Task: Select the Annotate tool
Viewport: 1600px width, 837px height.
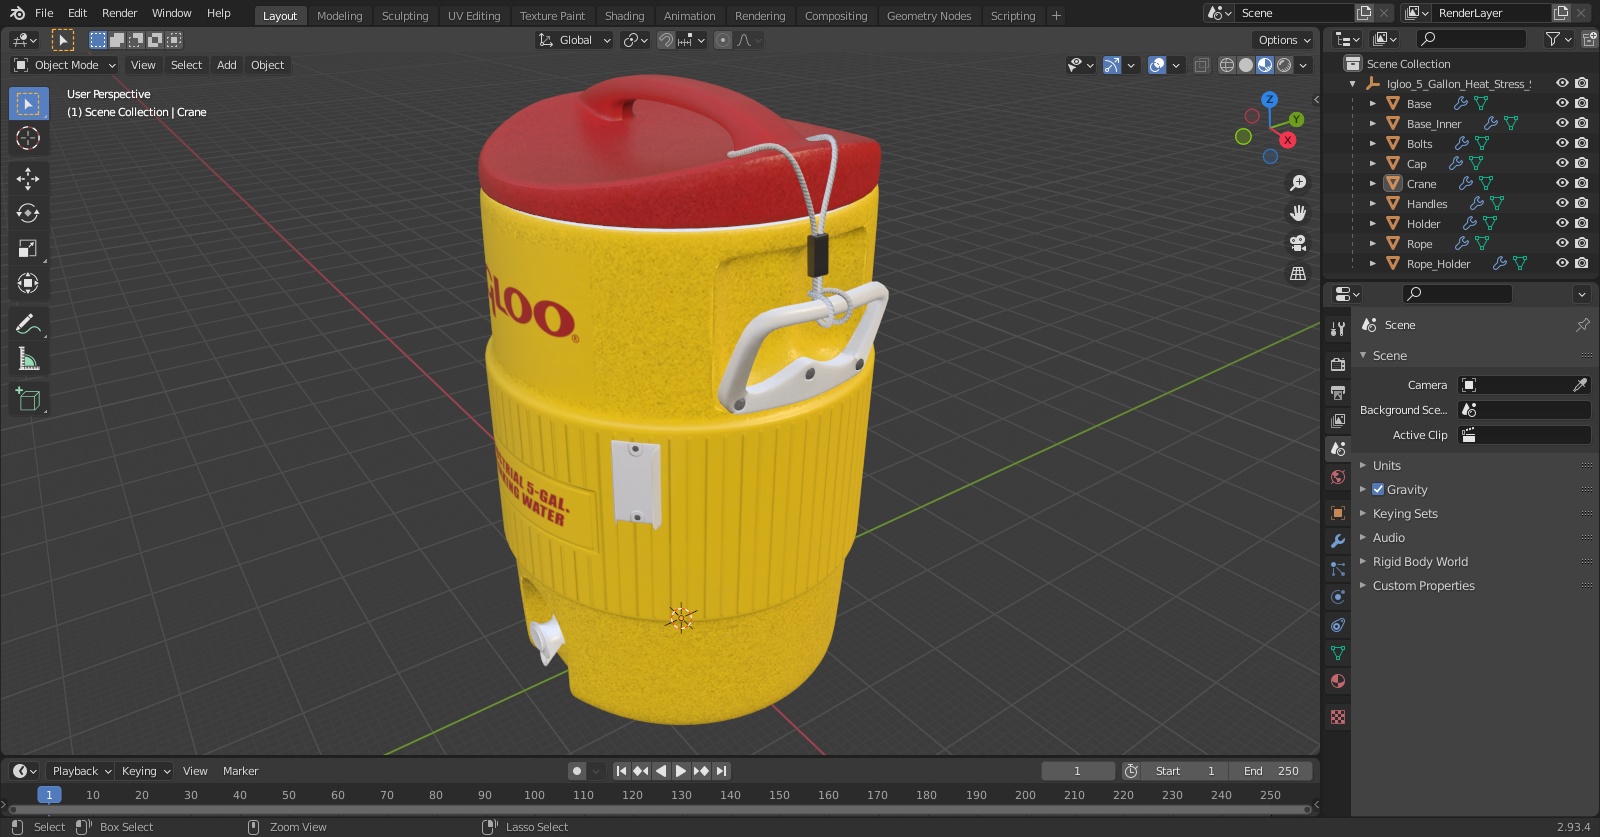Action: pos(28,324)
